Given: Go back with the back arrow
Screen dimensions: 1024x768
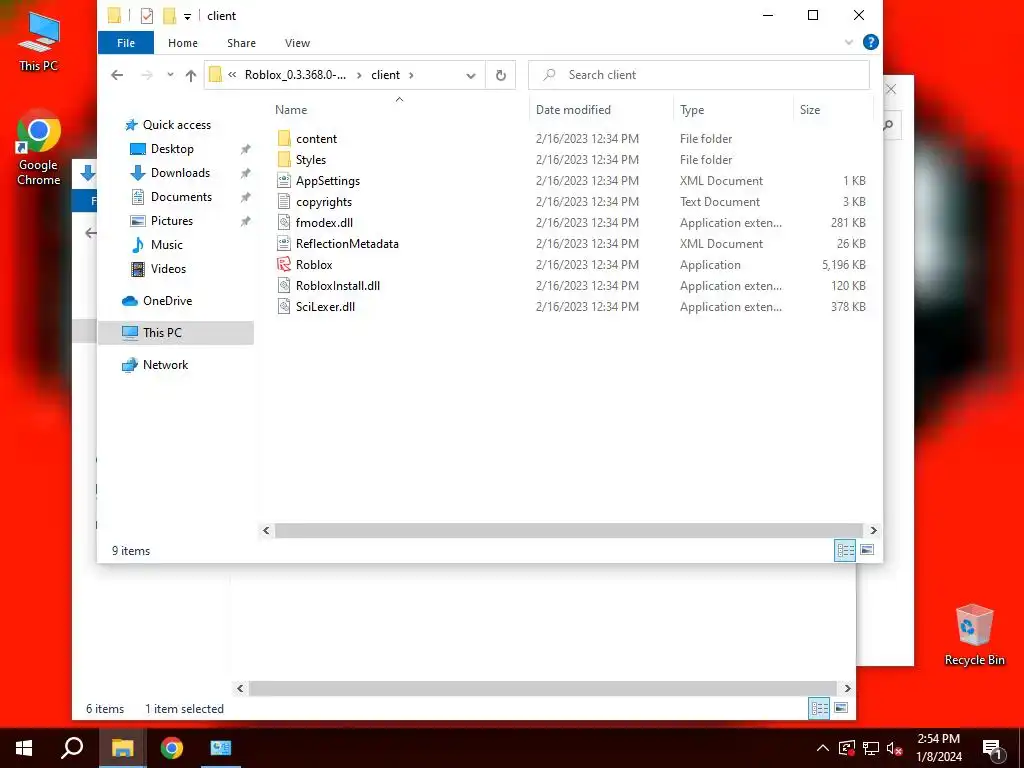Looking at the screenshot, I should pyautogui.click(x=117, y=75).
